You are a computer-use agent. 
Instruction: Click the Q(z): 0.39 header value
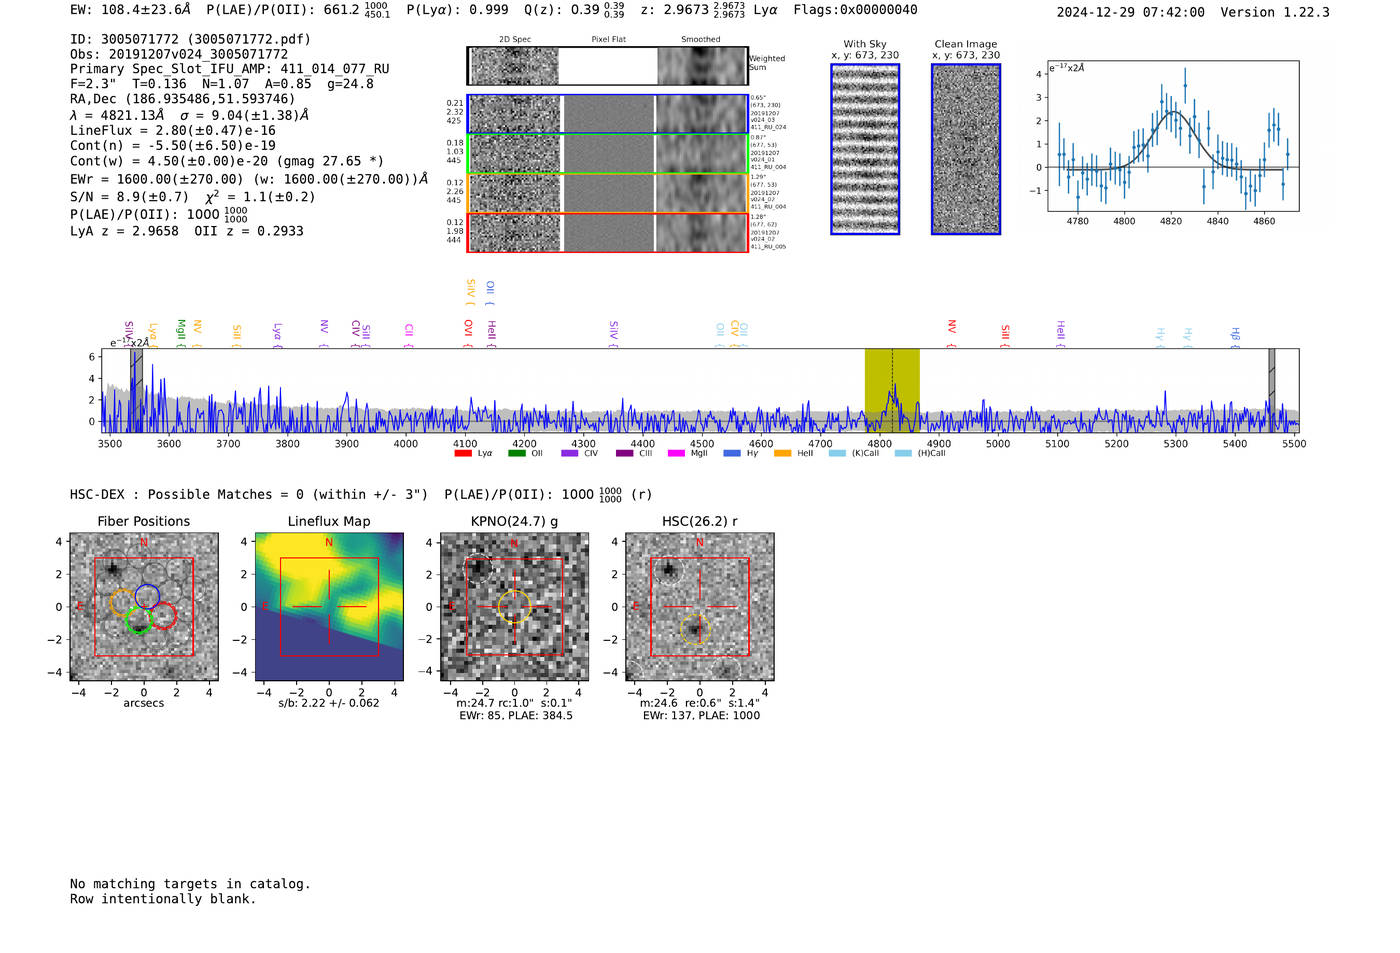[x=574, y=10]
